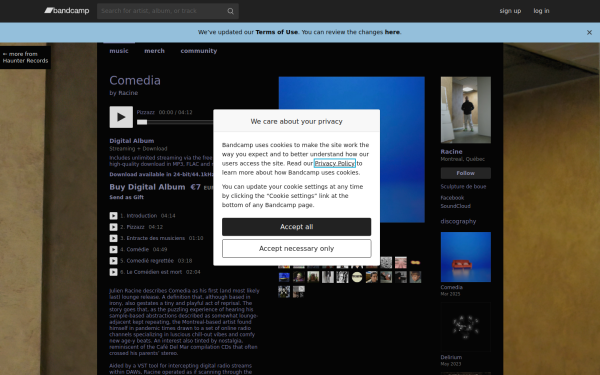Click Send as Gift
Screen dimensions: 600x375
click(127, 197)
